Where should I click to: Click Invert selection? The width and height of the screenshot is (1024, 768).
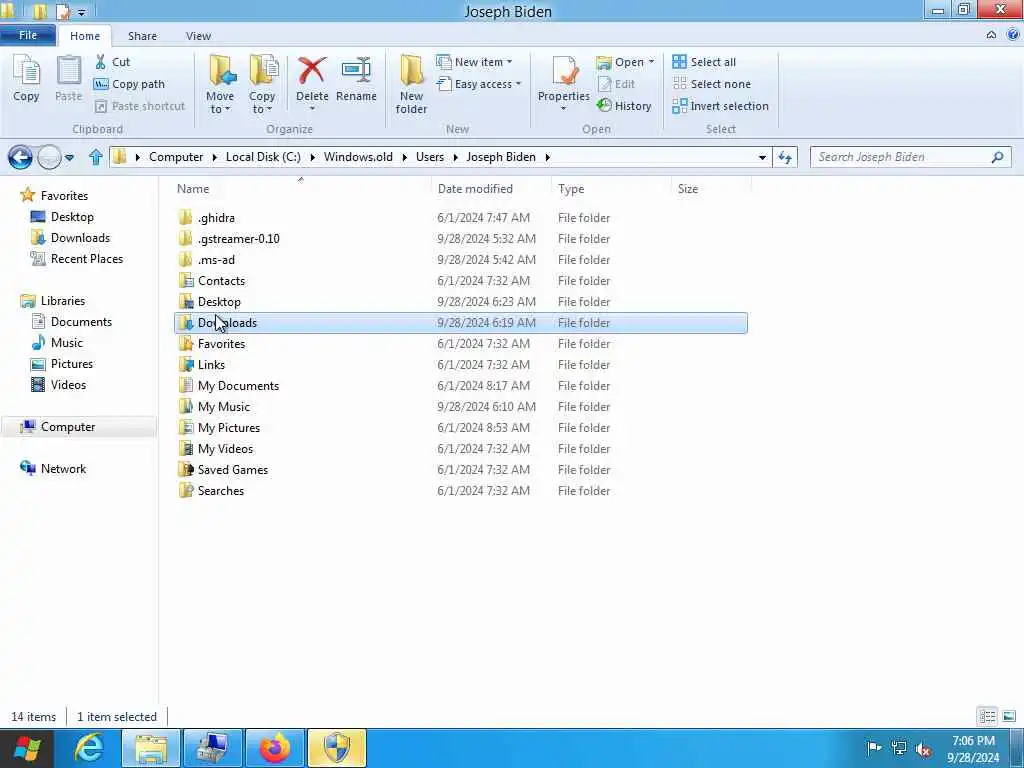[720, 106]
